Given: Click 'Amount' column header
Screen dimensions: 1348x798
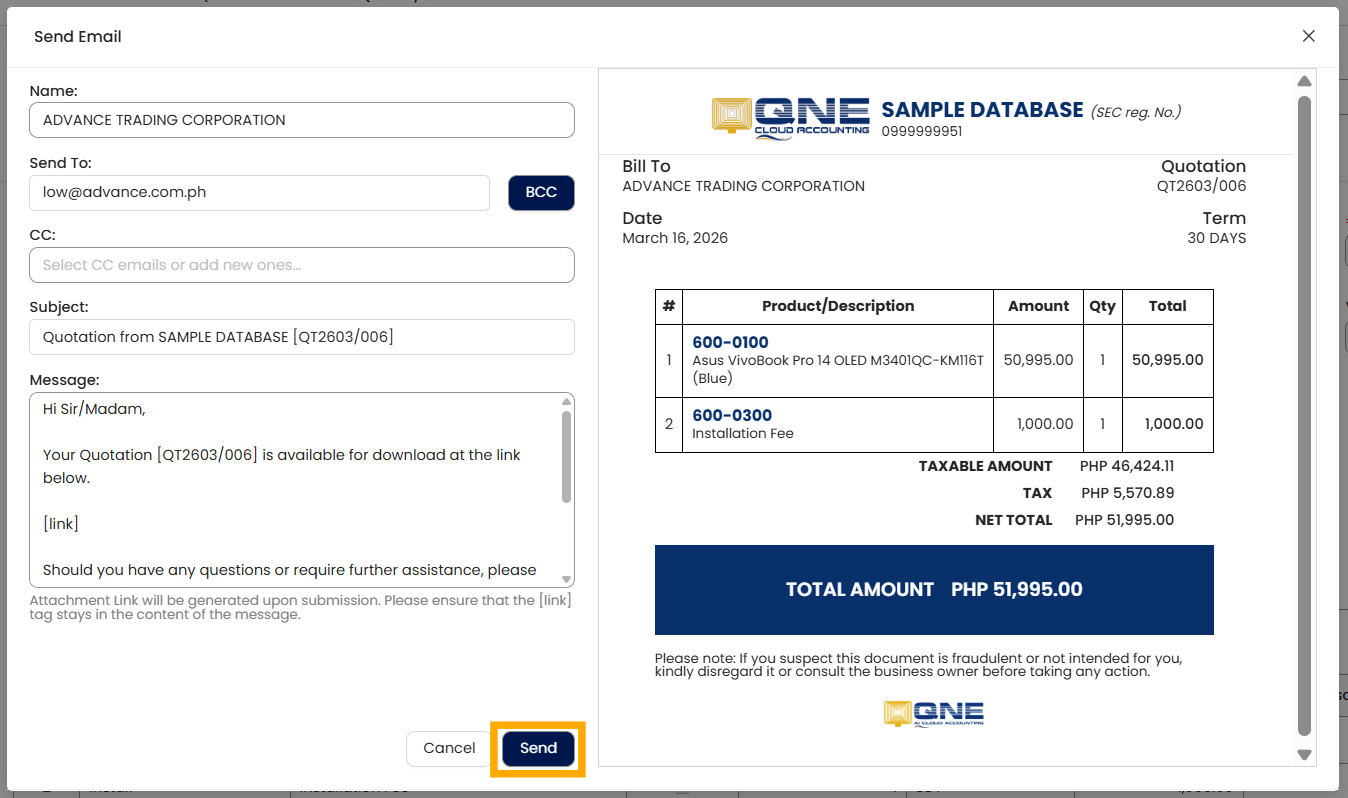Looking at the screenshot, I should 1039,306.
